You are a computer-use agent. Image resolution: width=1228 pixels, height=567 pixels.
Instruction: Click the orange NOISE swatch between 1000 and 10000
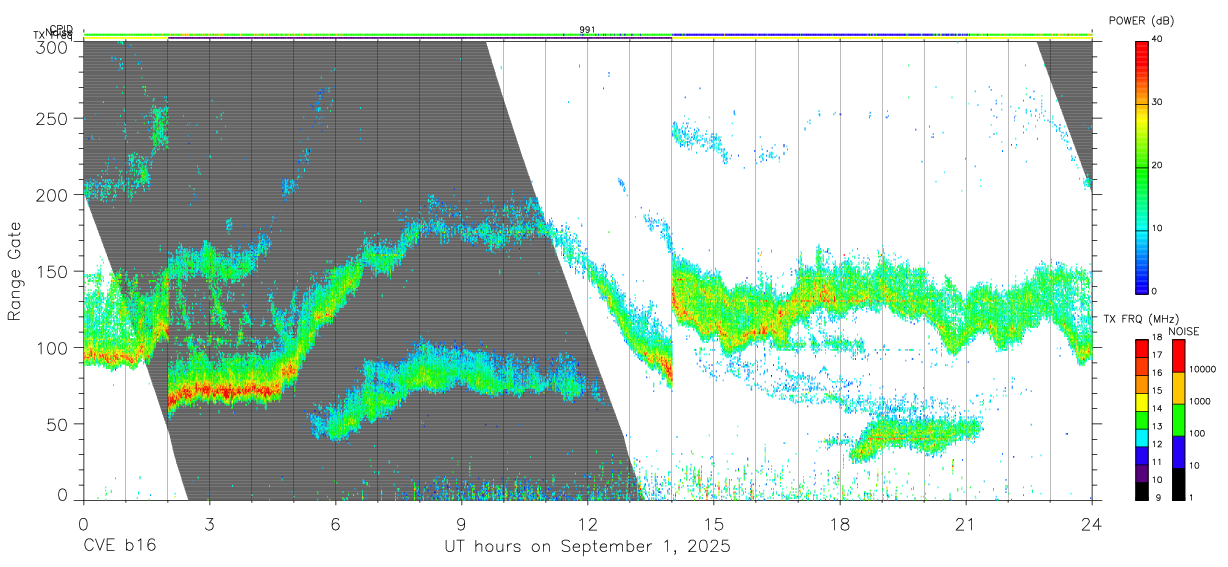coord(1178,387)
